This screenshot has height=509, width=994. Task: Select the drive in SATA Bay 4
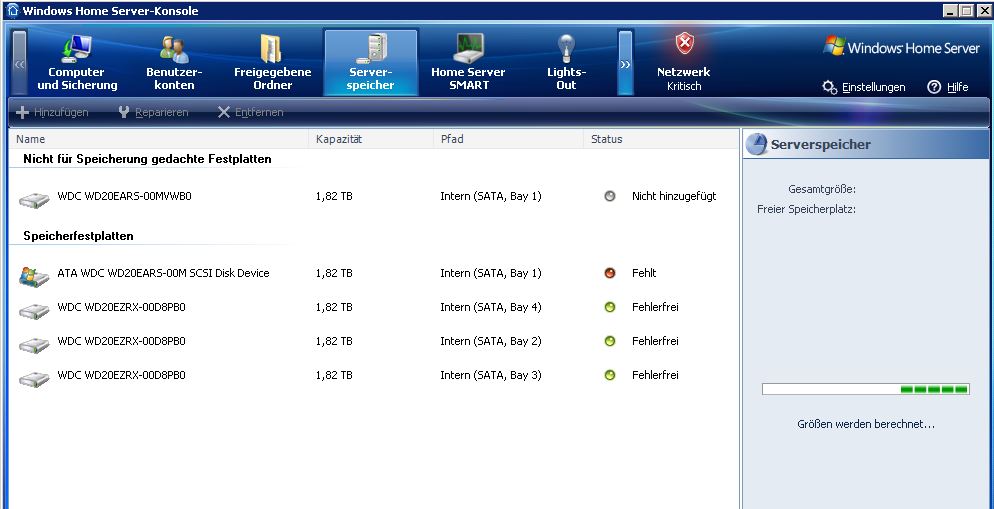pos(124,307)
